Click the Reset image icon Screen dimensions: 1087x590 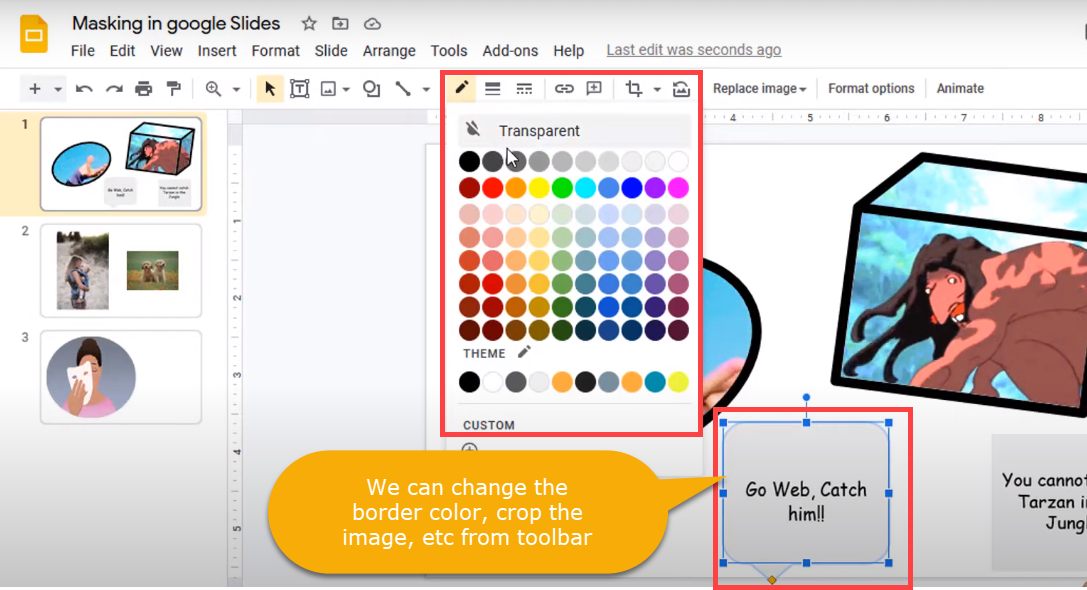click(682, 88)
